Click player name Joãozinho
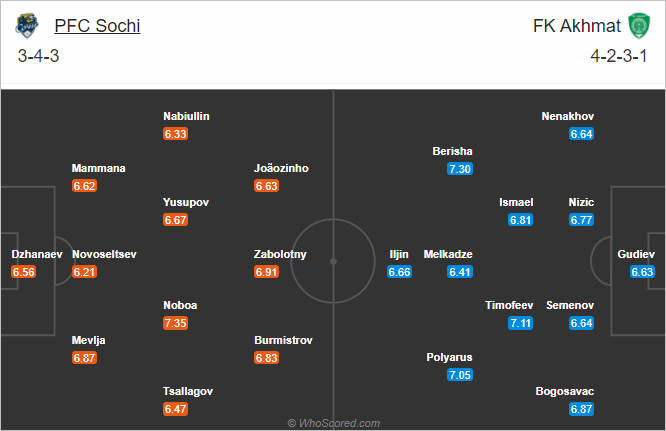 (281, 169)
